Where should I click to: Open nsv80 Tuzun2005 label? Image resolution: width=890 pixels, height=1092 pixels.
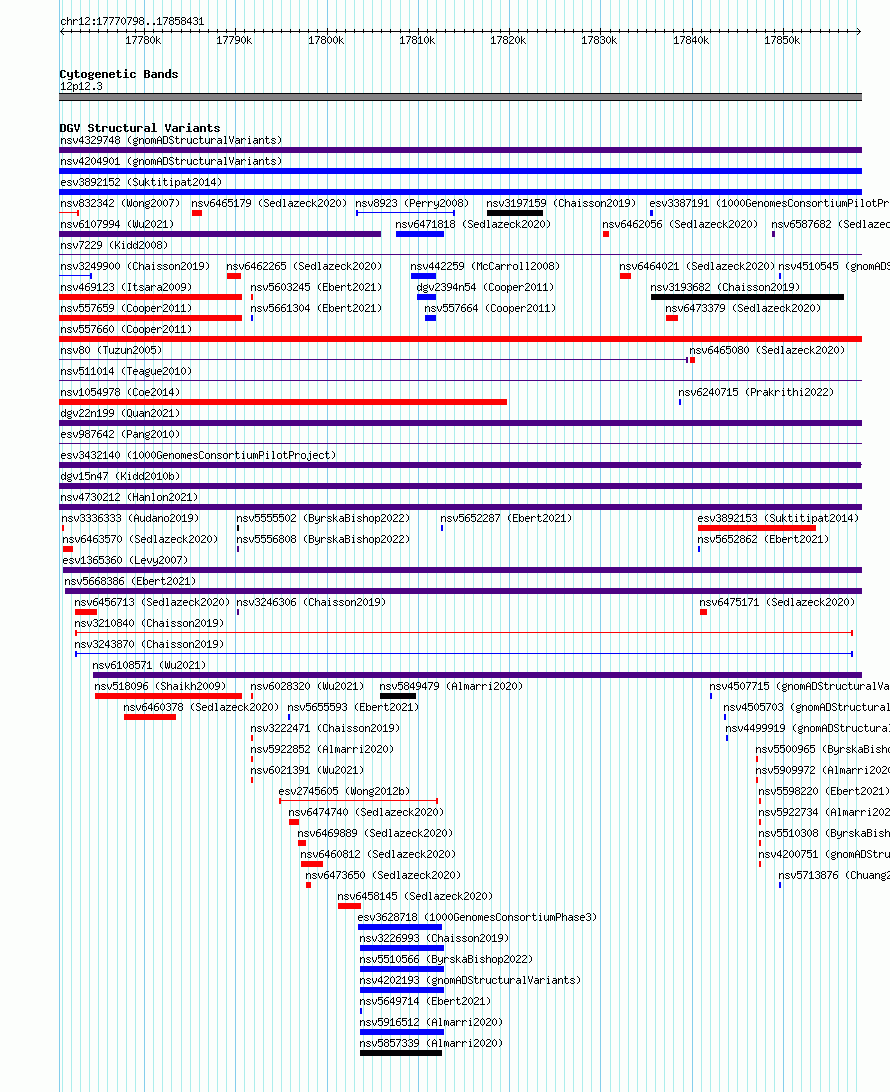[111, 349]
